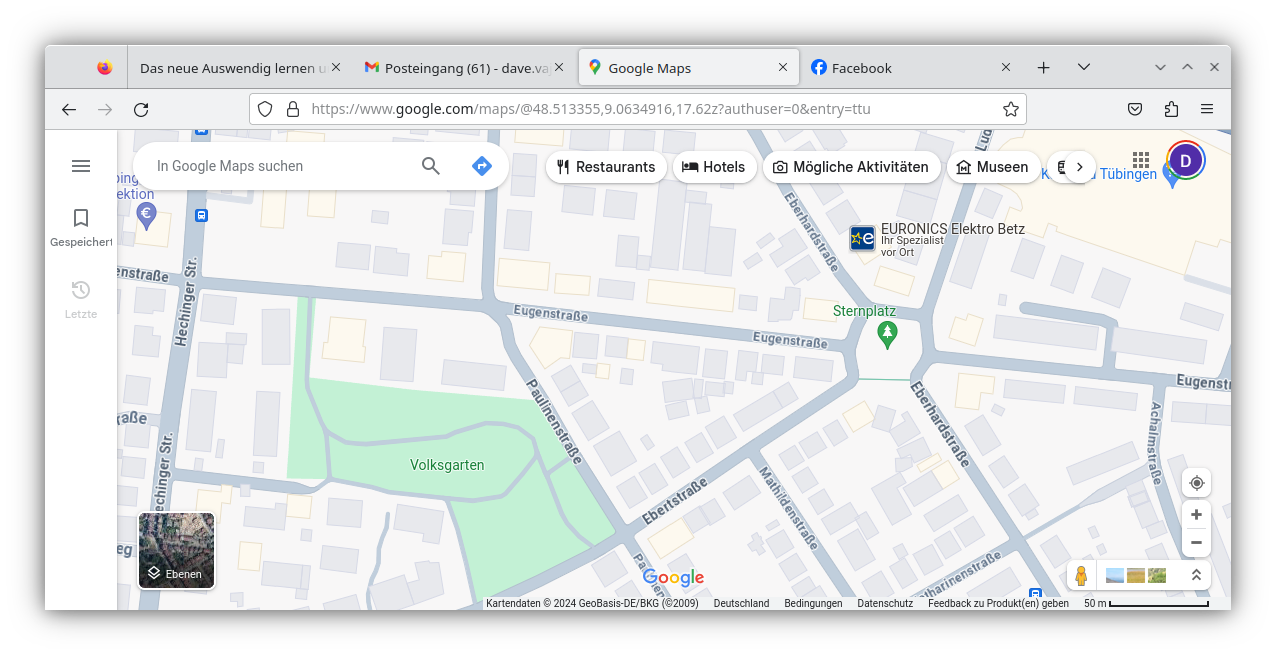Open route directions via blue arrow icon
Image resolution: width=1276 pixels, height=655 pixels.
[x=482, y=166]
